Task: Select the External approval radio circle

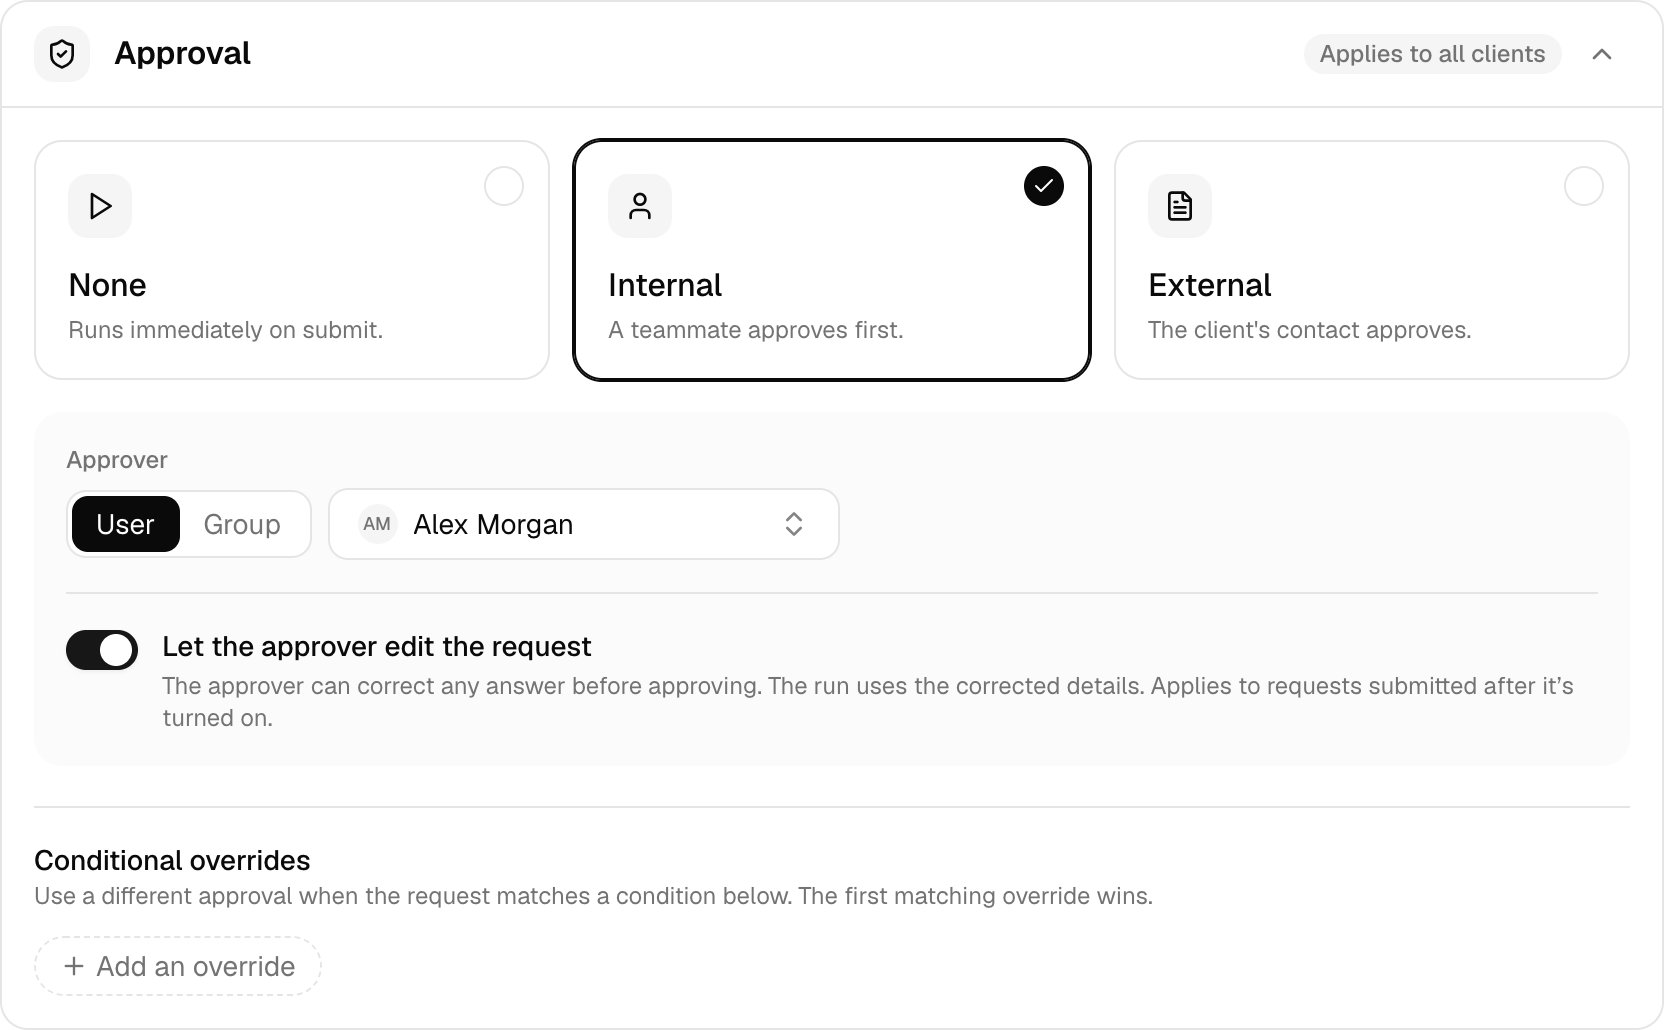Action: click(1584, 186)
